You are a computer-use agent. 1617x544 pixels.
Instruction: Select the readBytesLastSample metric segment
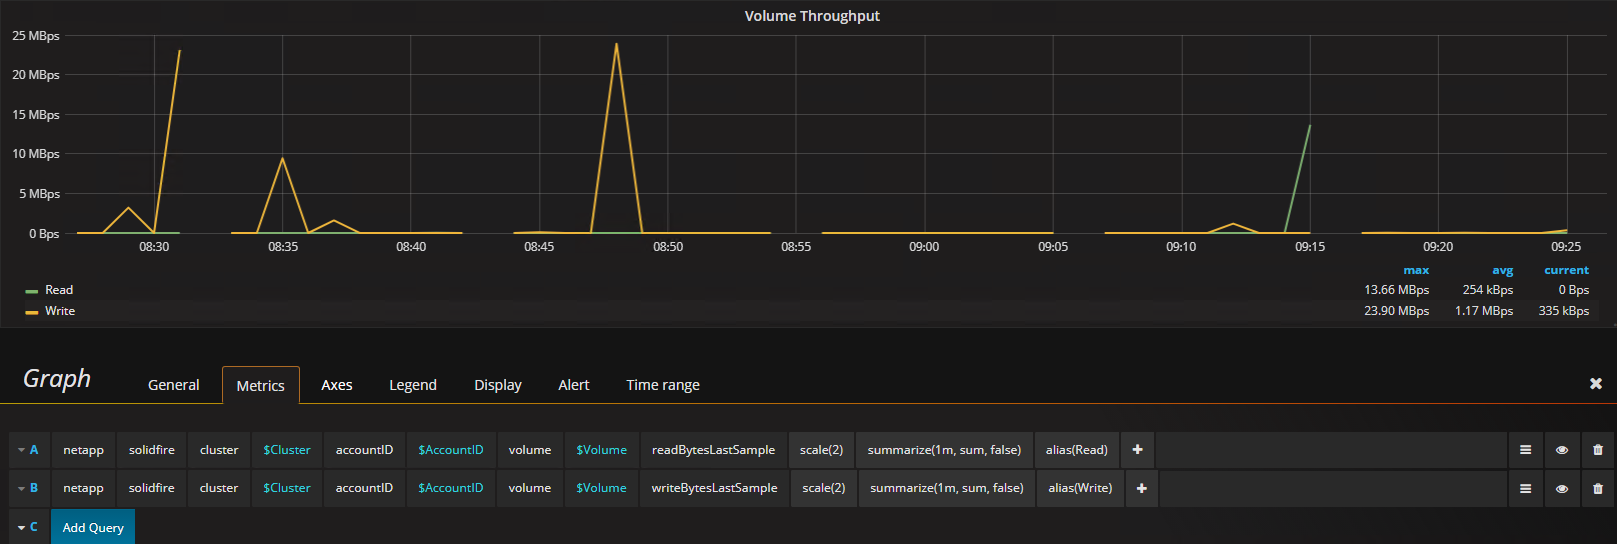click(x=713, y=450)
